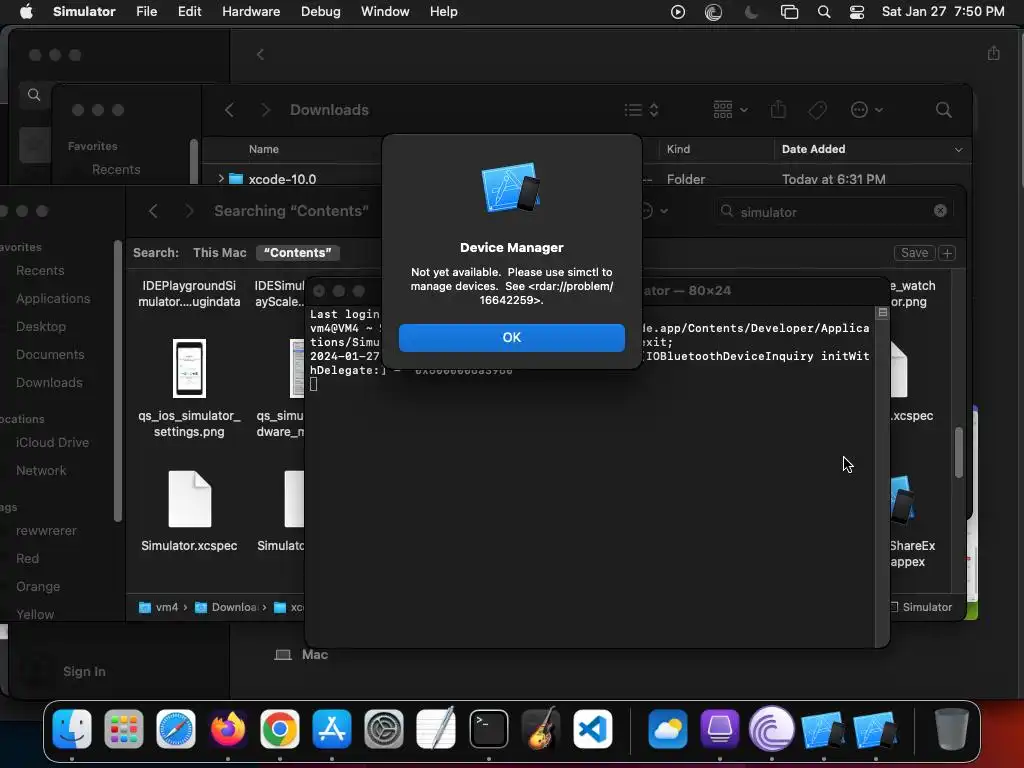Click the search icon in Downloads window
The width and height of the screenshot is (1024, 768).
point(943,110)
